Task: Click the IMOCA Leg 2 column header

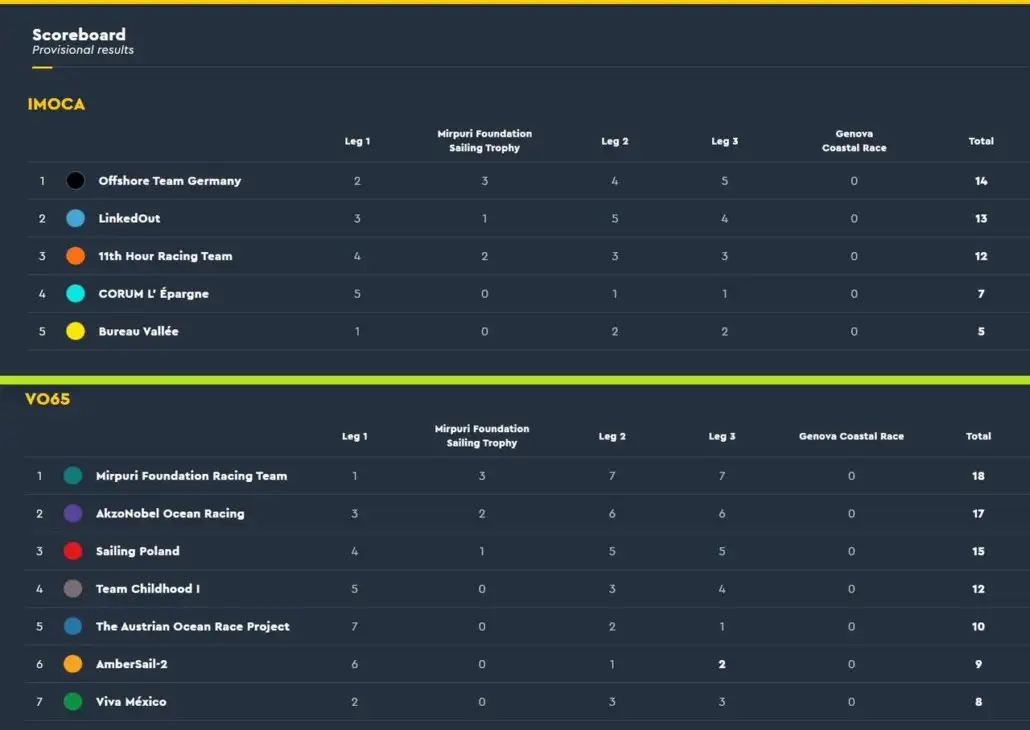Action: (615, 141)
